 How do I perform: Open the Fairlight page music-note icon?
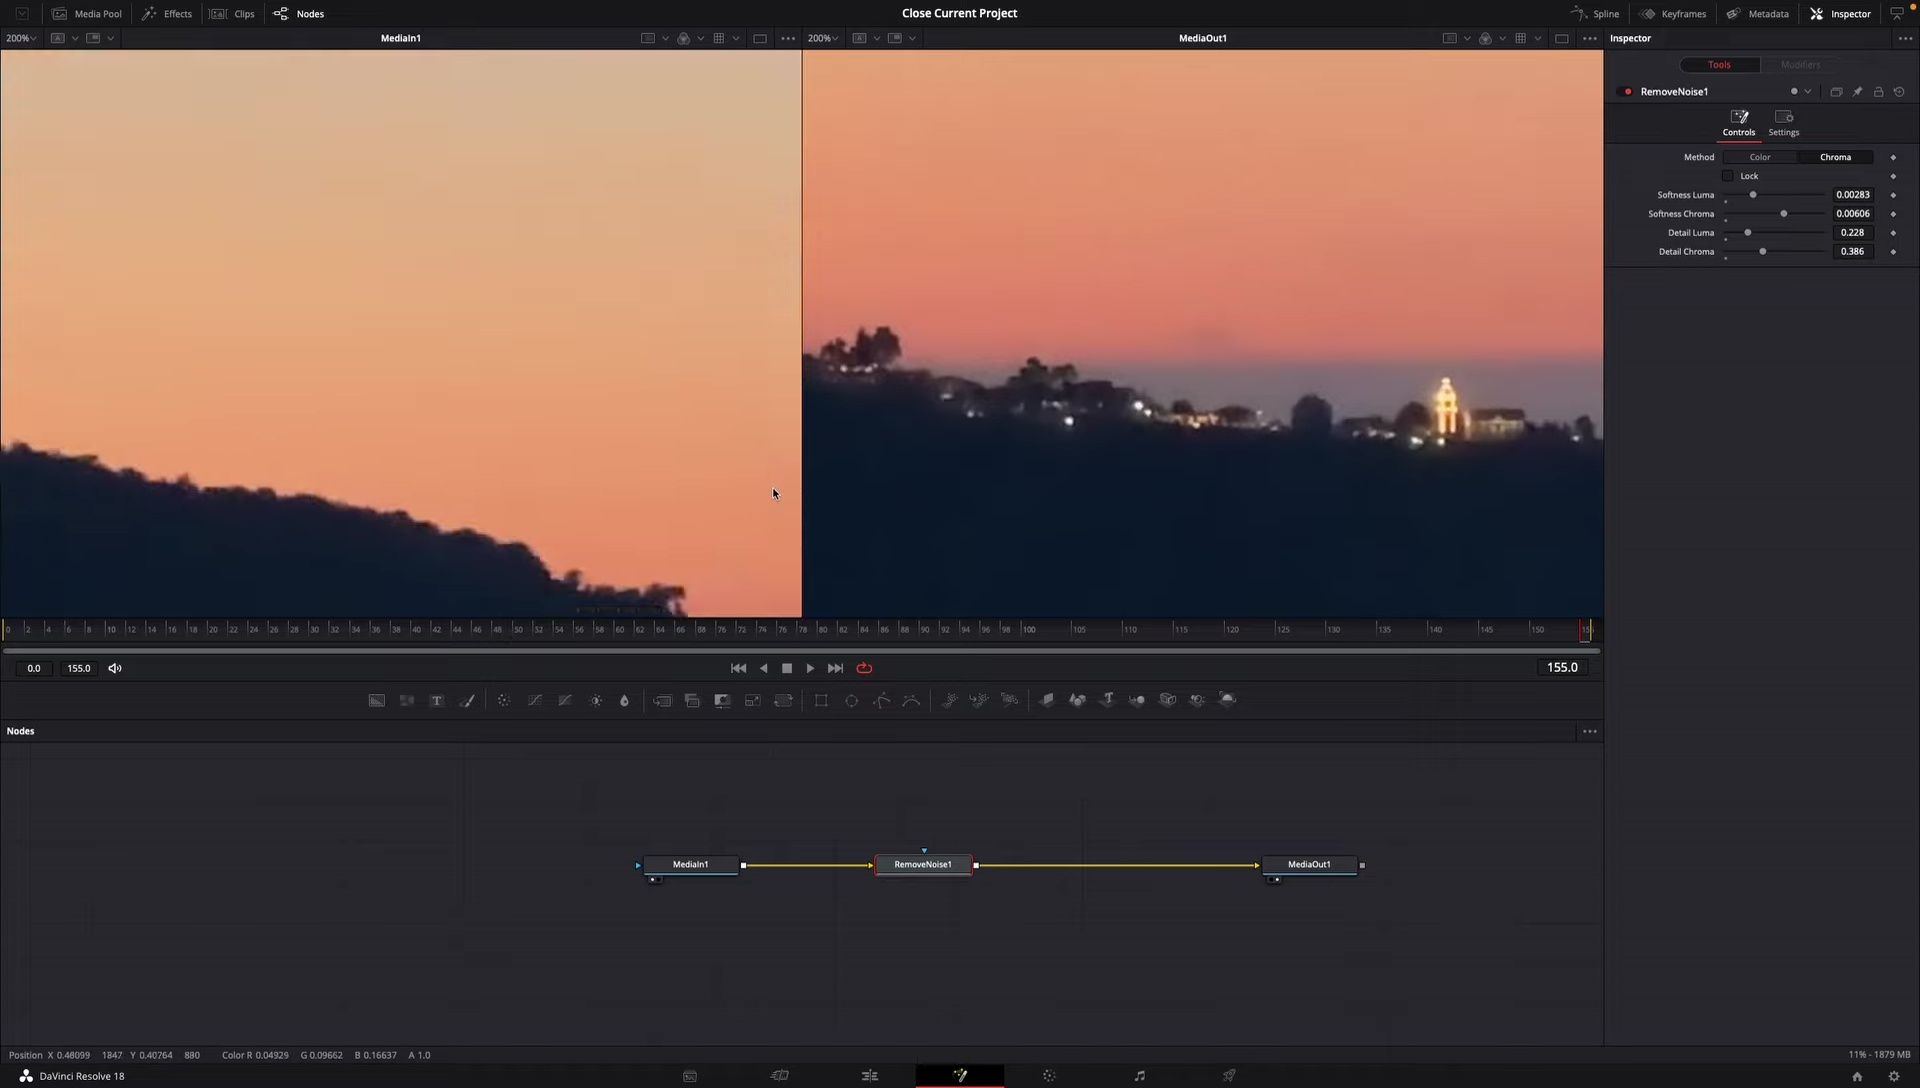coord(1139,1076)
